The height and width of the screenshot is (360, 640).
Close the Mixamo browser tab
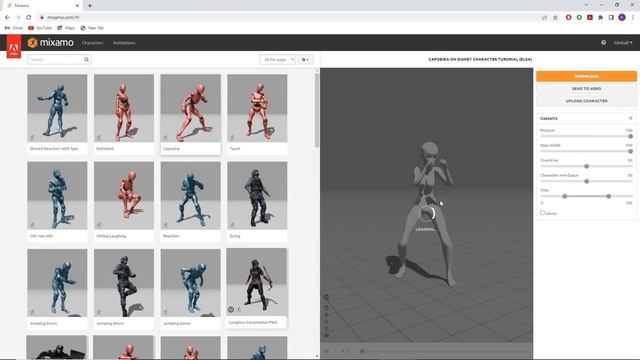[x=78, y=6]
